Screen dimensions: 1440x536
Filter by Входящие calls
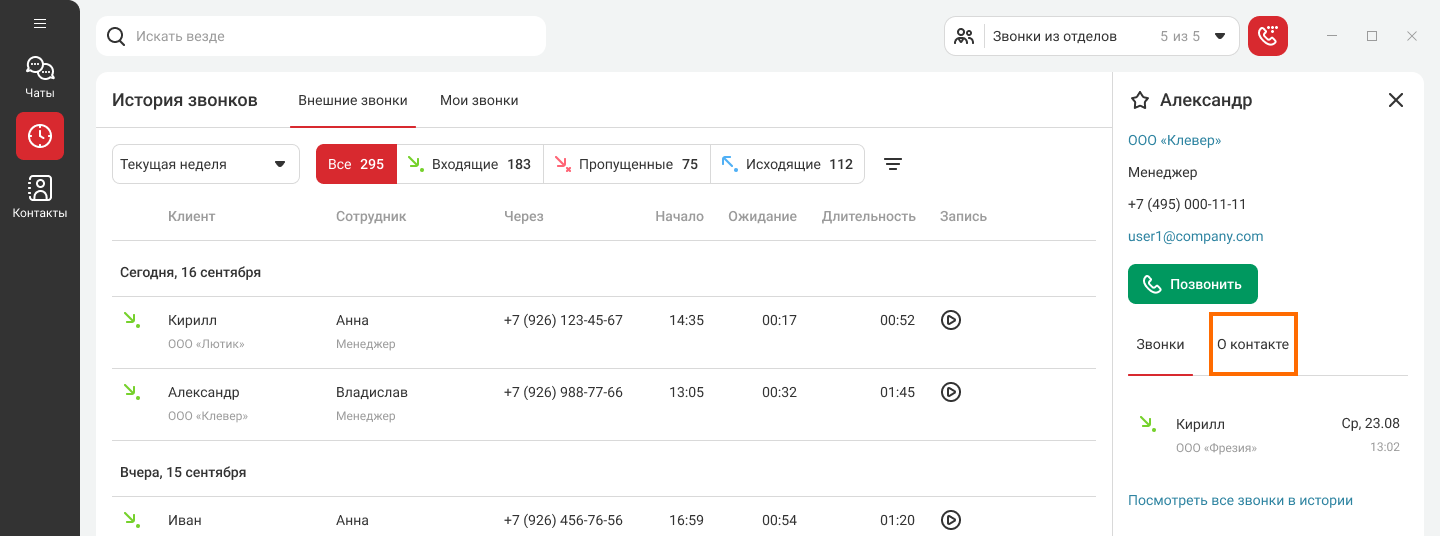tap(470, 164)
